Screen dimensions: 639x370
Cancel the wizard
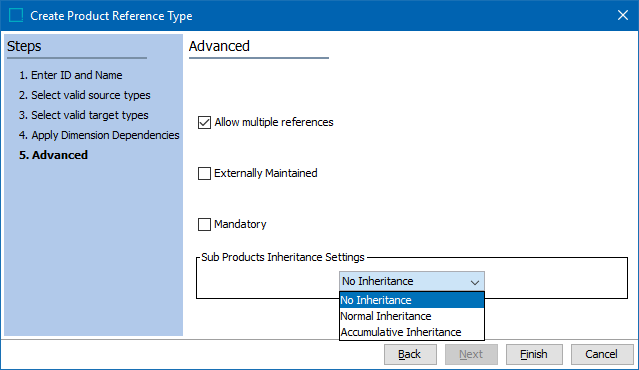click(x=602, y=354)
